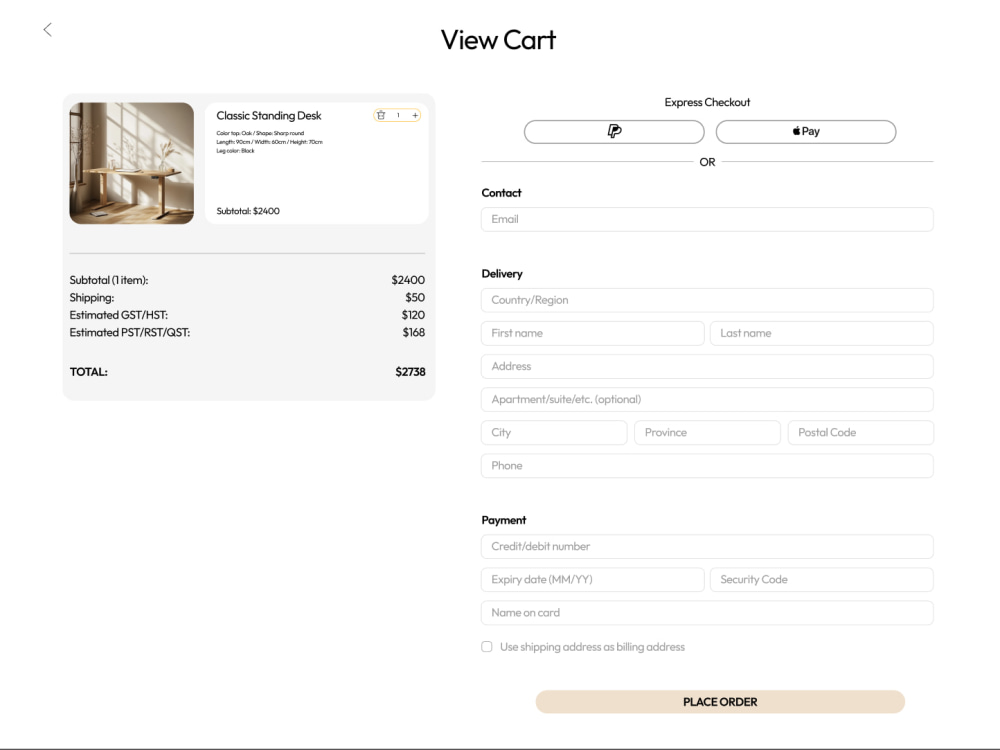The image size is (1000, 750).
Task: Click the Security Code field
Action: pos(822,580)
